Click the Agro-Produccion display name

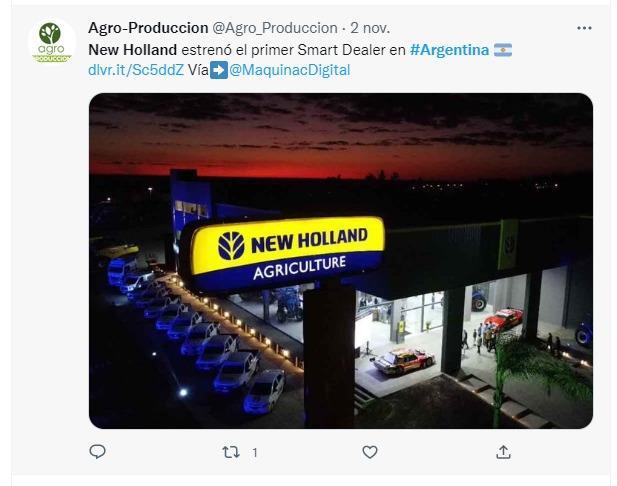click(x=148, y=28)
